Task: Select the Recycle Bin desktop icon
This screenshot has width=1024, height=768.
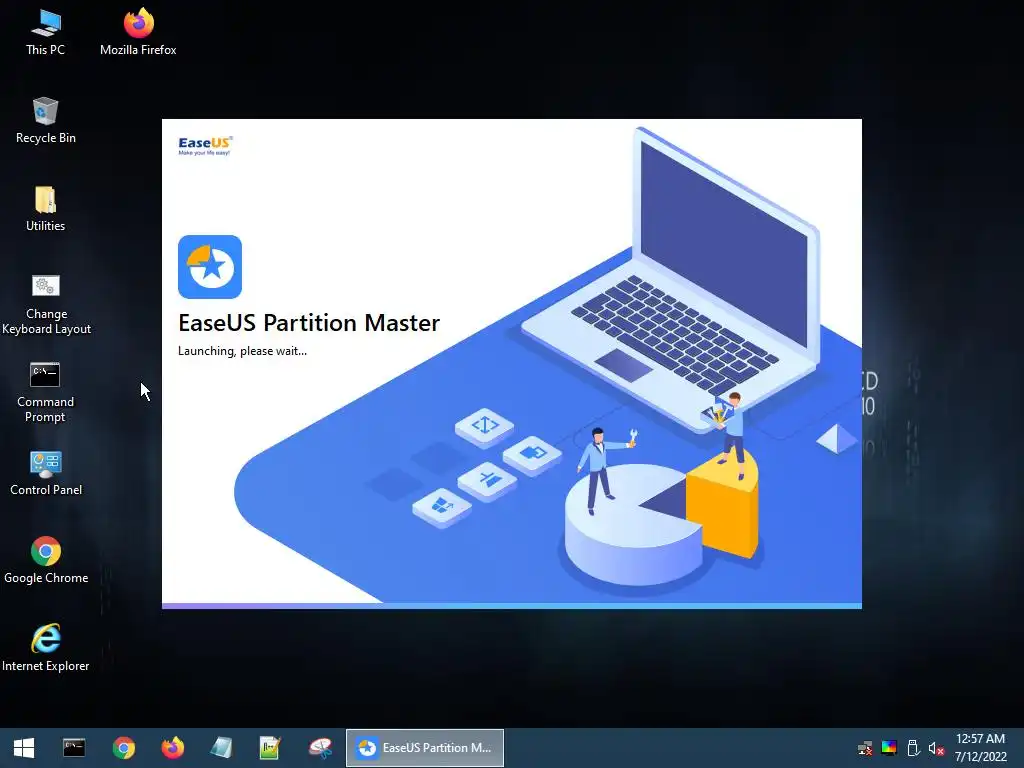Action: coord(45,121)
